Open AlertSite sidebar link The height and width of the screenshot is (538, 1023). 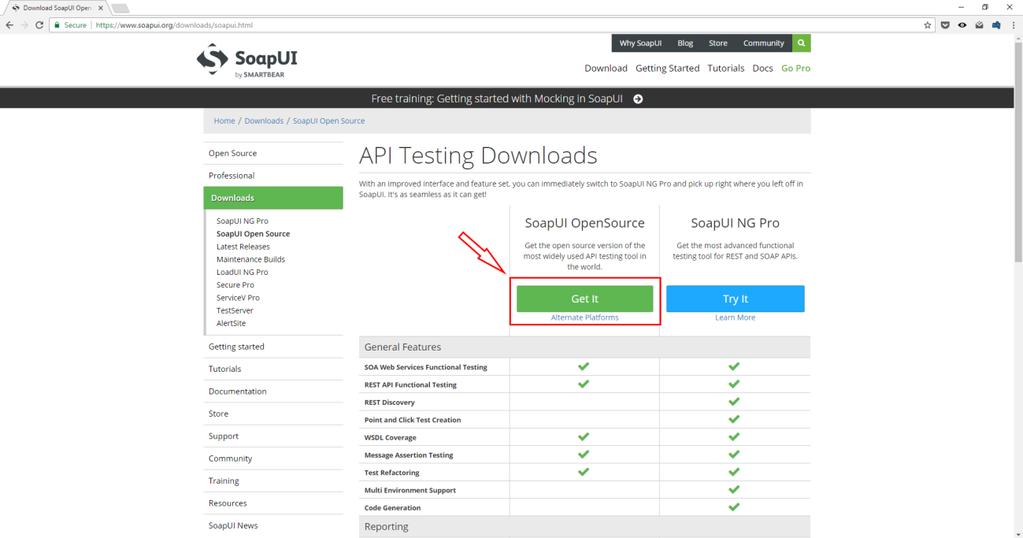[231, 323]
